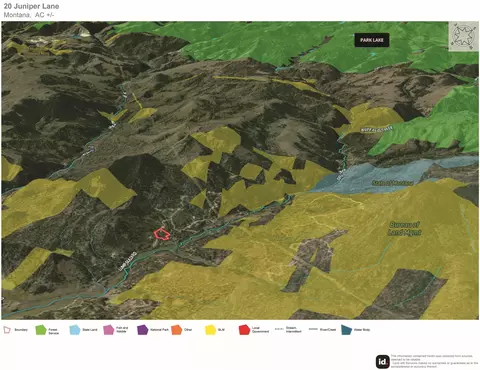The height and width of the screenshot is (370, 480).
Task: Click the Stream Intermittent legend line
Action: (279, 329)
